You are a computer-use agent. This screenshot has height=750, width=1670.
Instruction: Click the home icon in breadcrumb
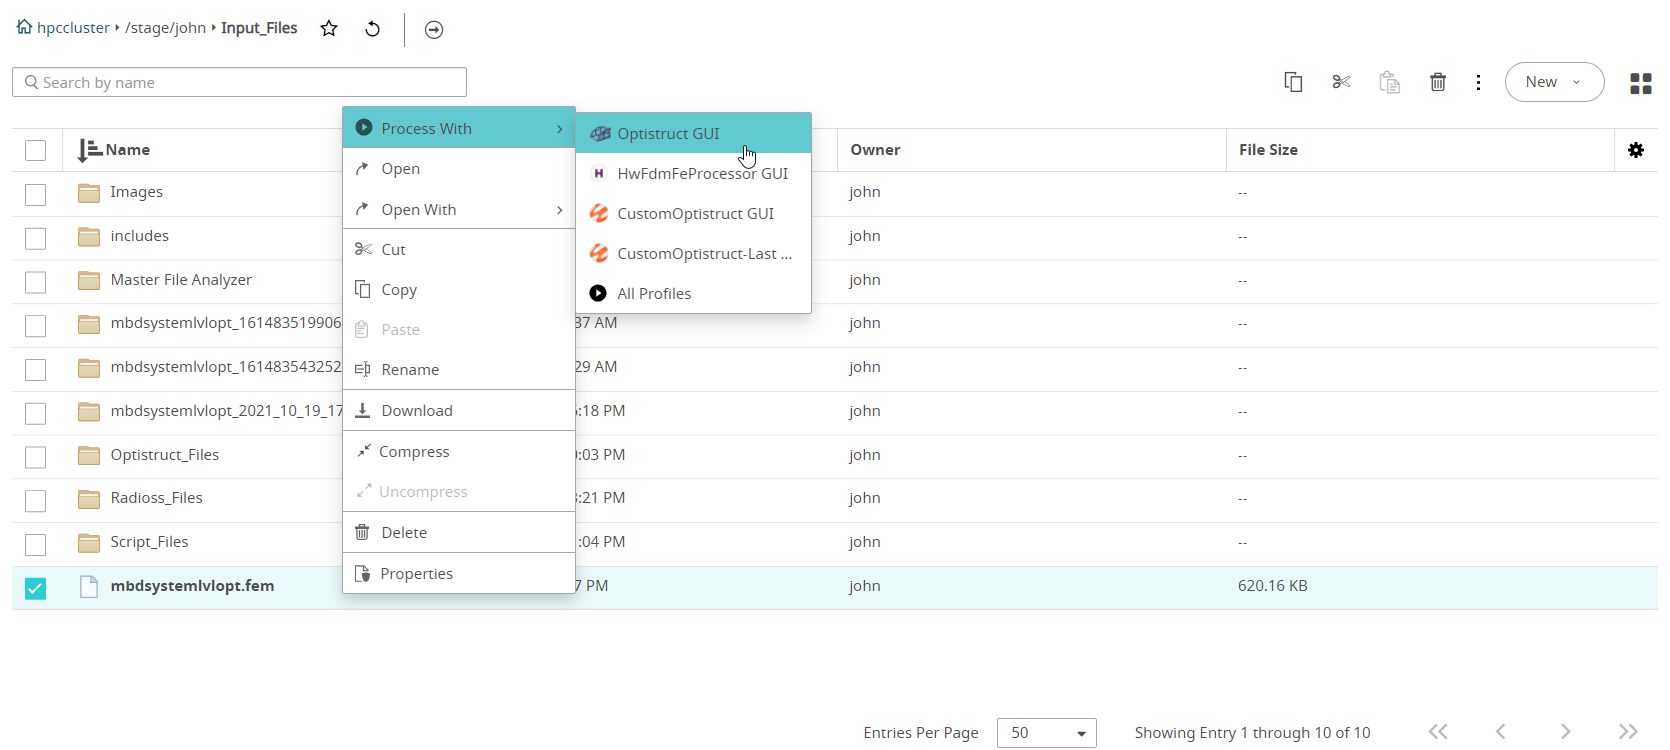[x=24, y=27]
